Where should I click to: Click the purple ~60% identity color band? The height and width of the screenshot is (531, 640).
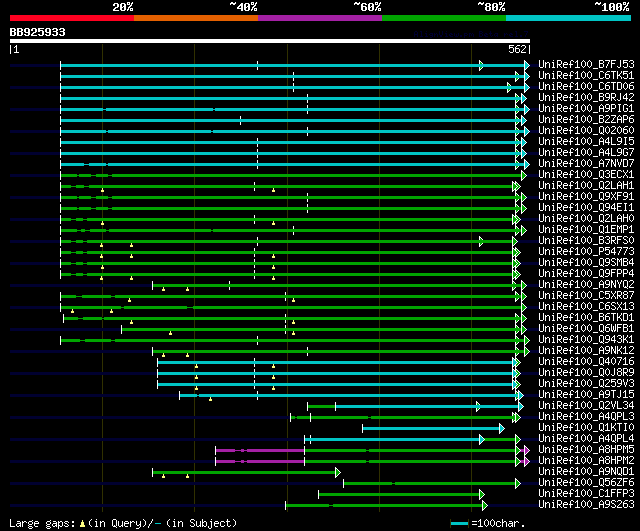coord(320,18)
